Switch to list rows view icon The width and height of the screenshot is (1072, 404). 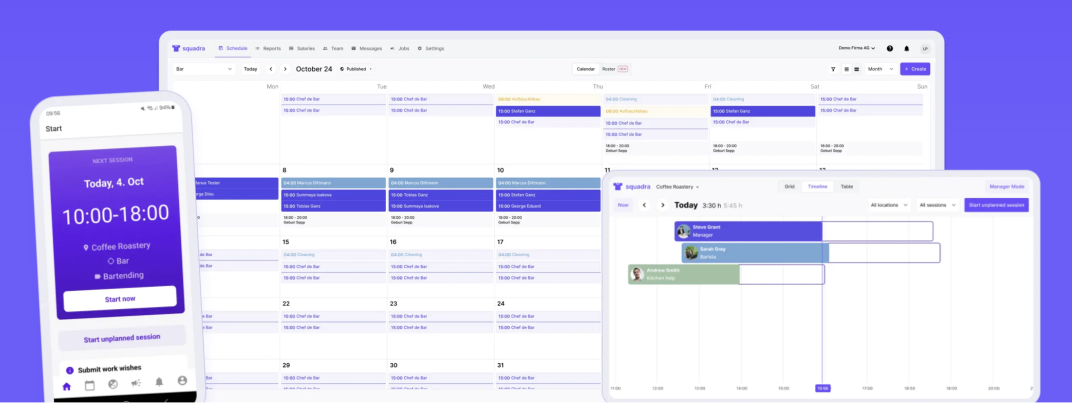pos(856,69)
